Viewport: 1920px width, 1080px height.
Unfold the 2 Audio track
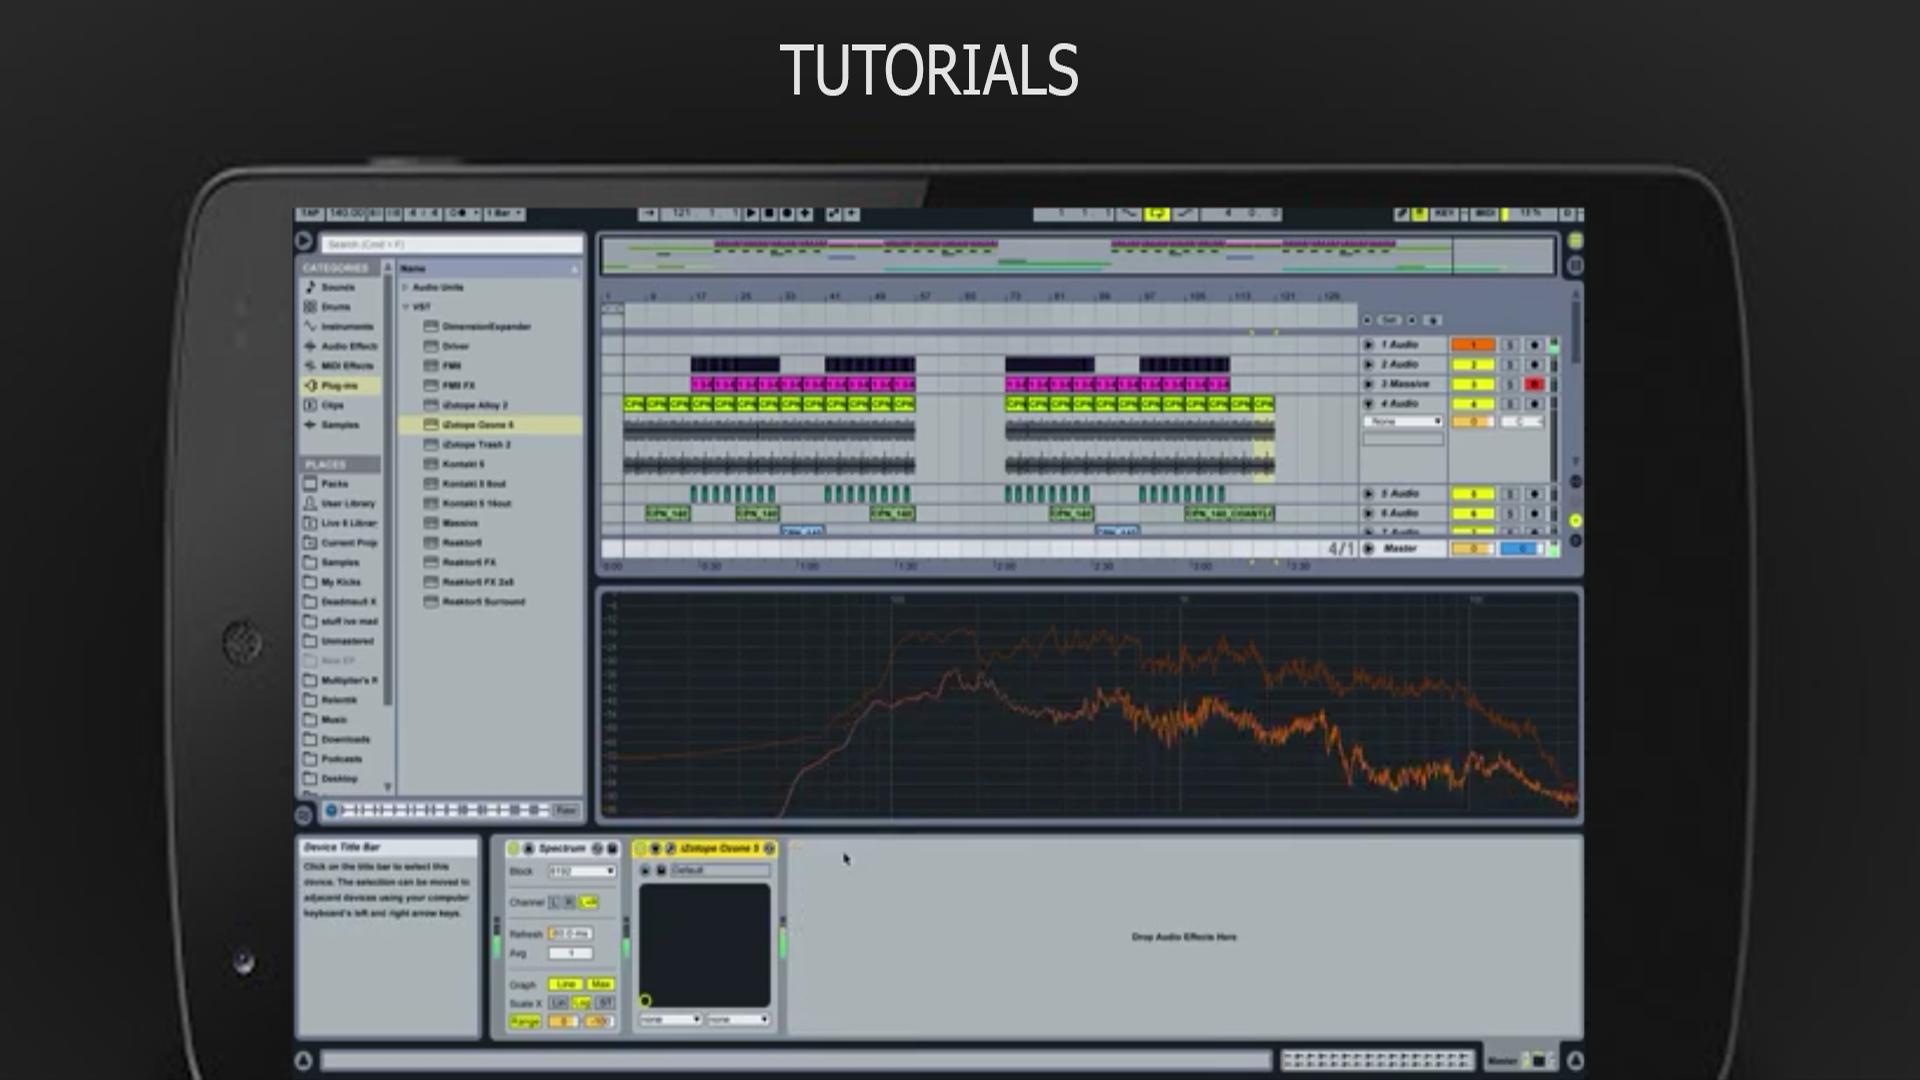click(x=1369, y=365)
